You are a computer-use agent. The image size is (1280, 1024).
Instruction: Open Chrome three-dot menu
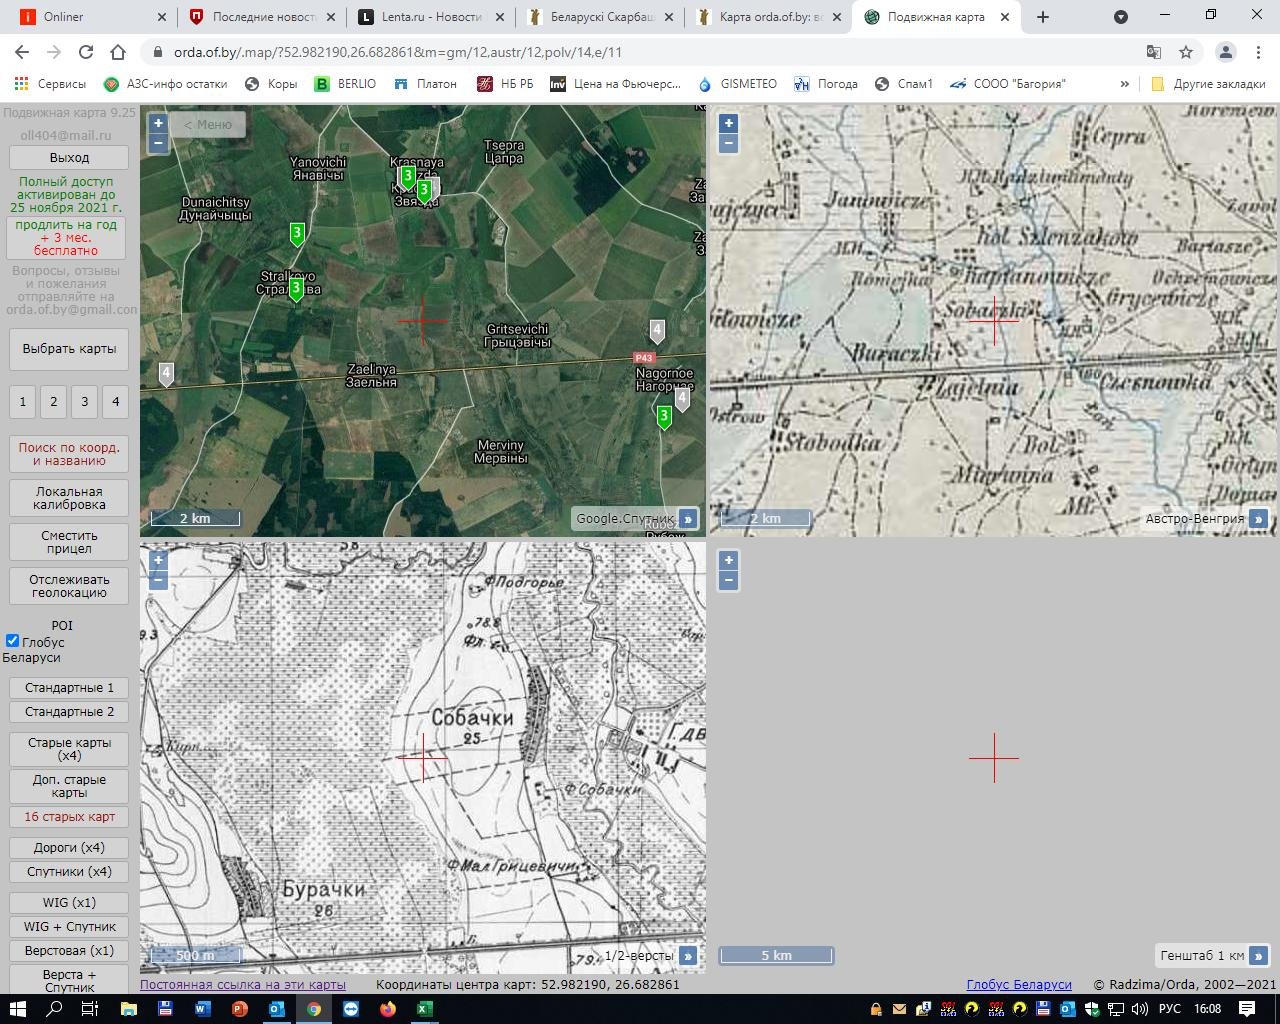pos(1257,52)
